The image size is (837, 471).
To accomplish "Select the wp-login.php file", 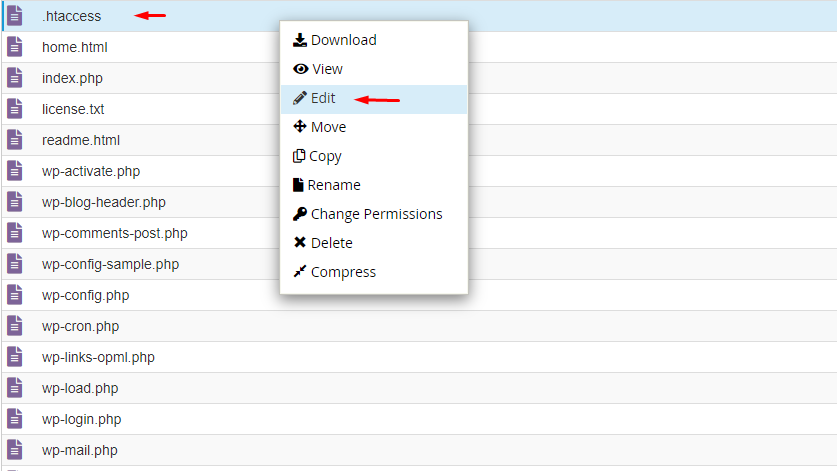I will (418, 419).
